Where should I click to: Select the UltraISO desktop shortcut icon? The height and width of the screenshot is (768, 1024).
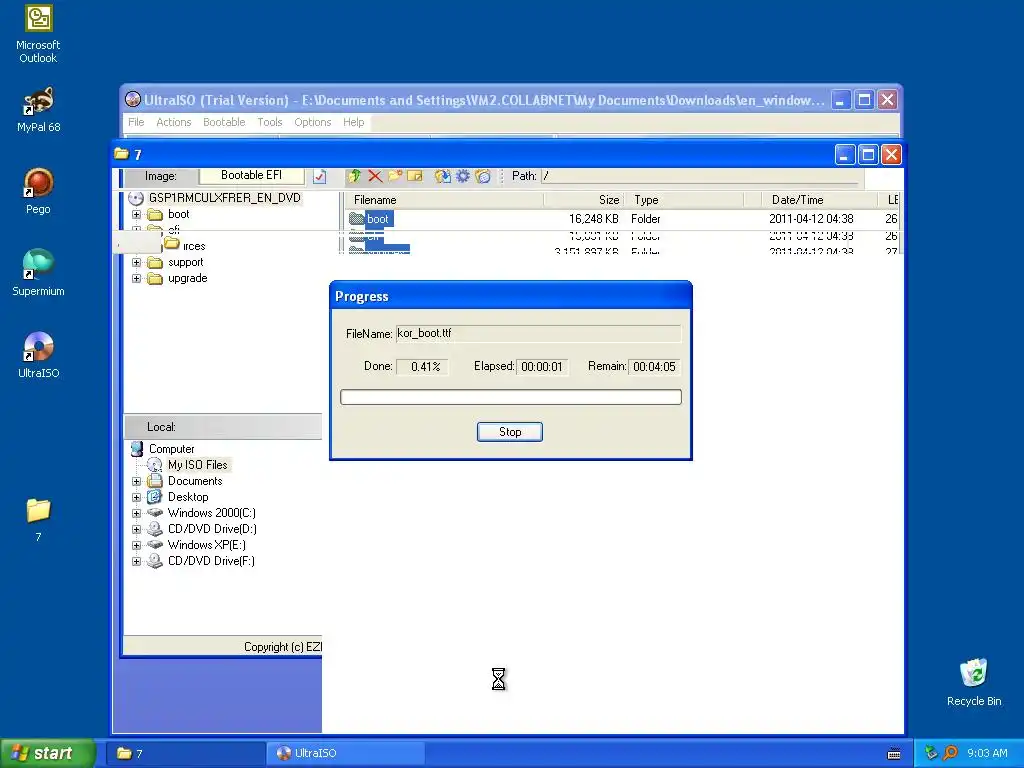(x=38, y=347)
